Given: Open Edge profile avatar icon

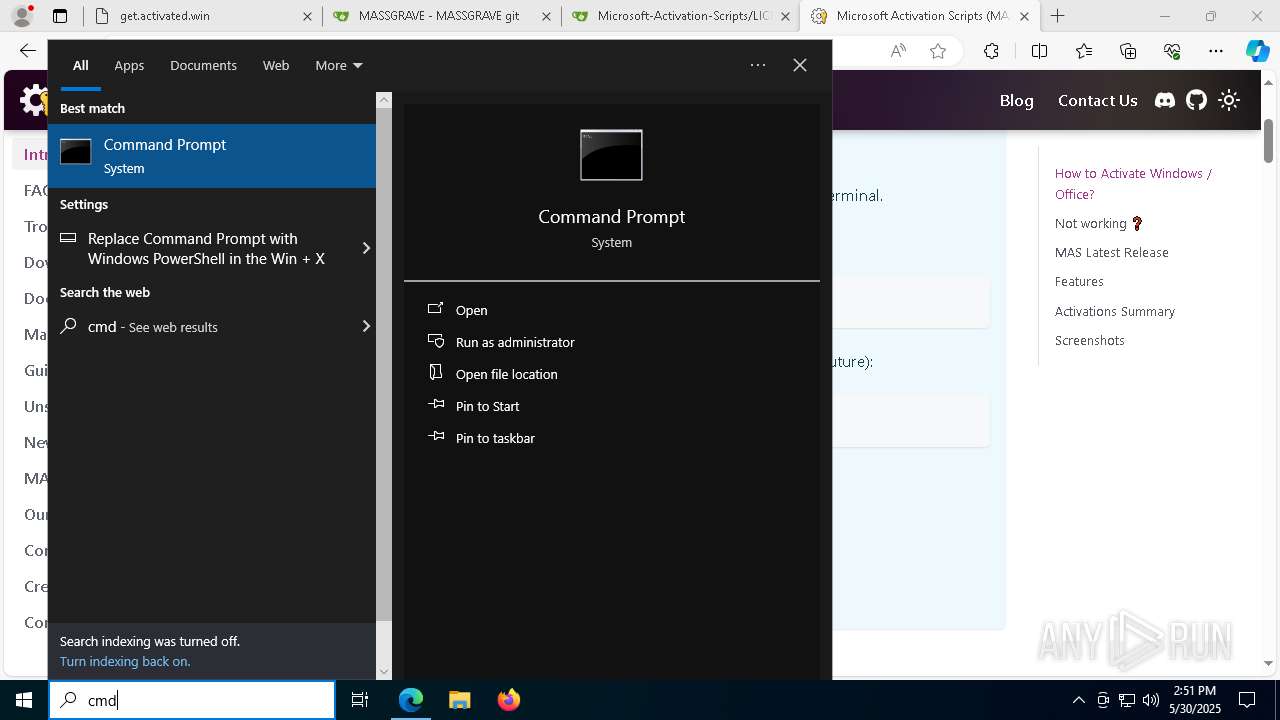Looking at the screenshot, I should pyautogui.click(x=24, y=16).
